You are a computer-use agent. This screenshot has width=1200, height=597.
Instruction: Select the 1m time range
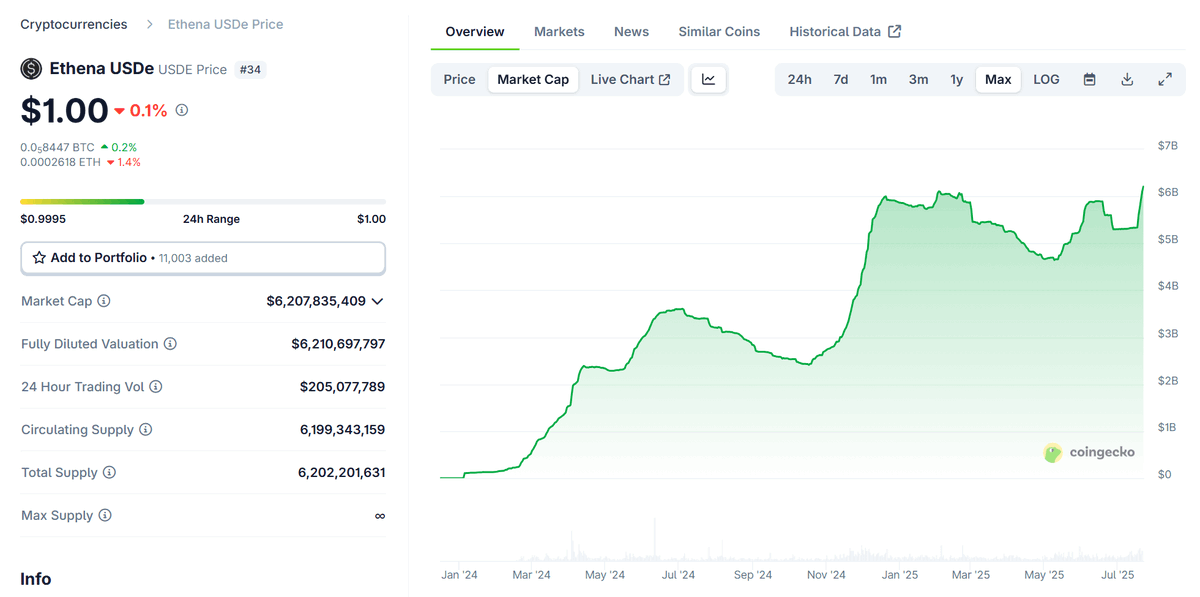point(878,79)
